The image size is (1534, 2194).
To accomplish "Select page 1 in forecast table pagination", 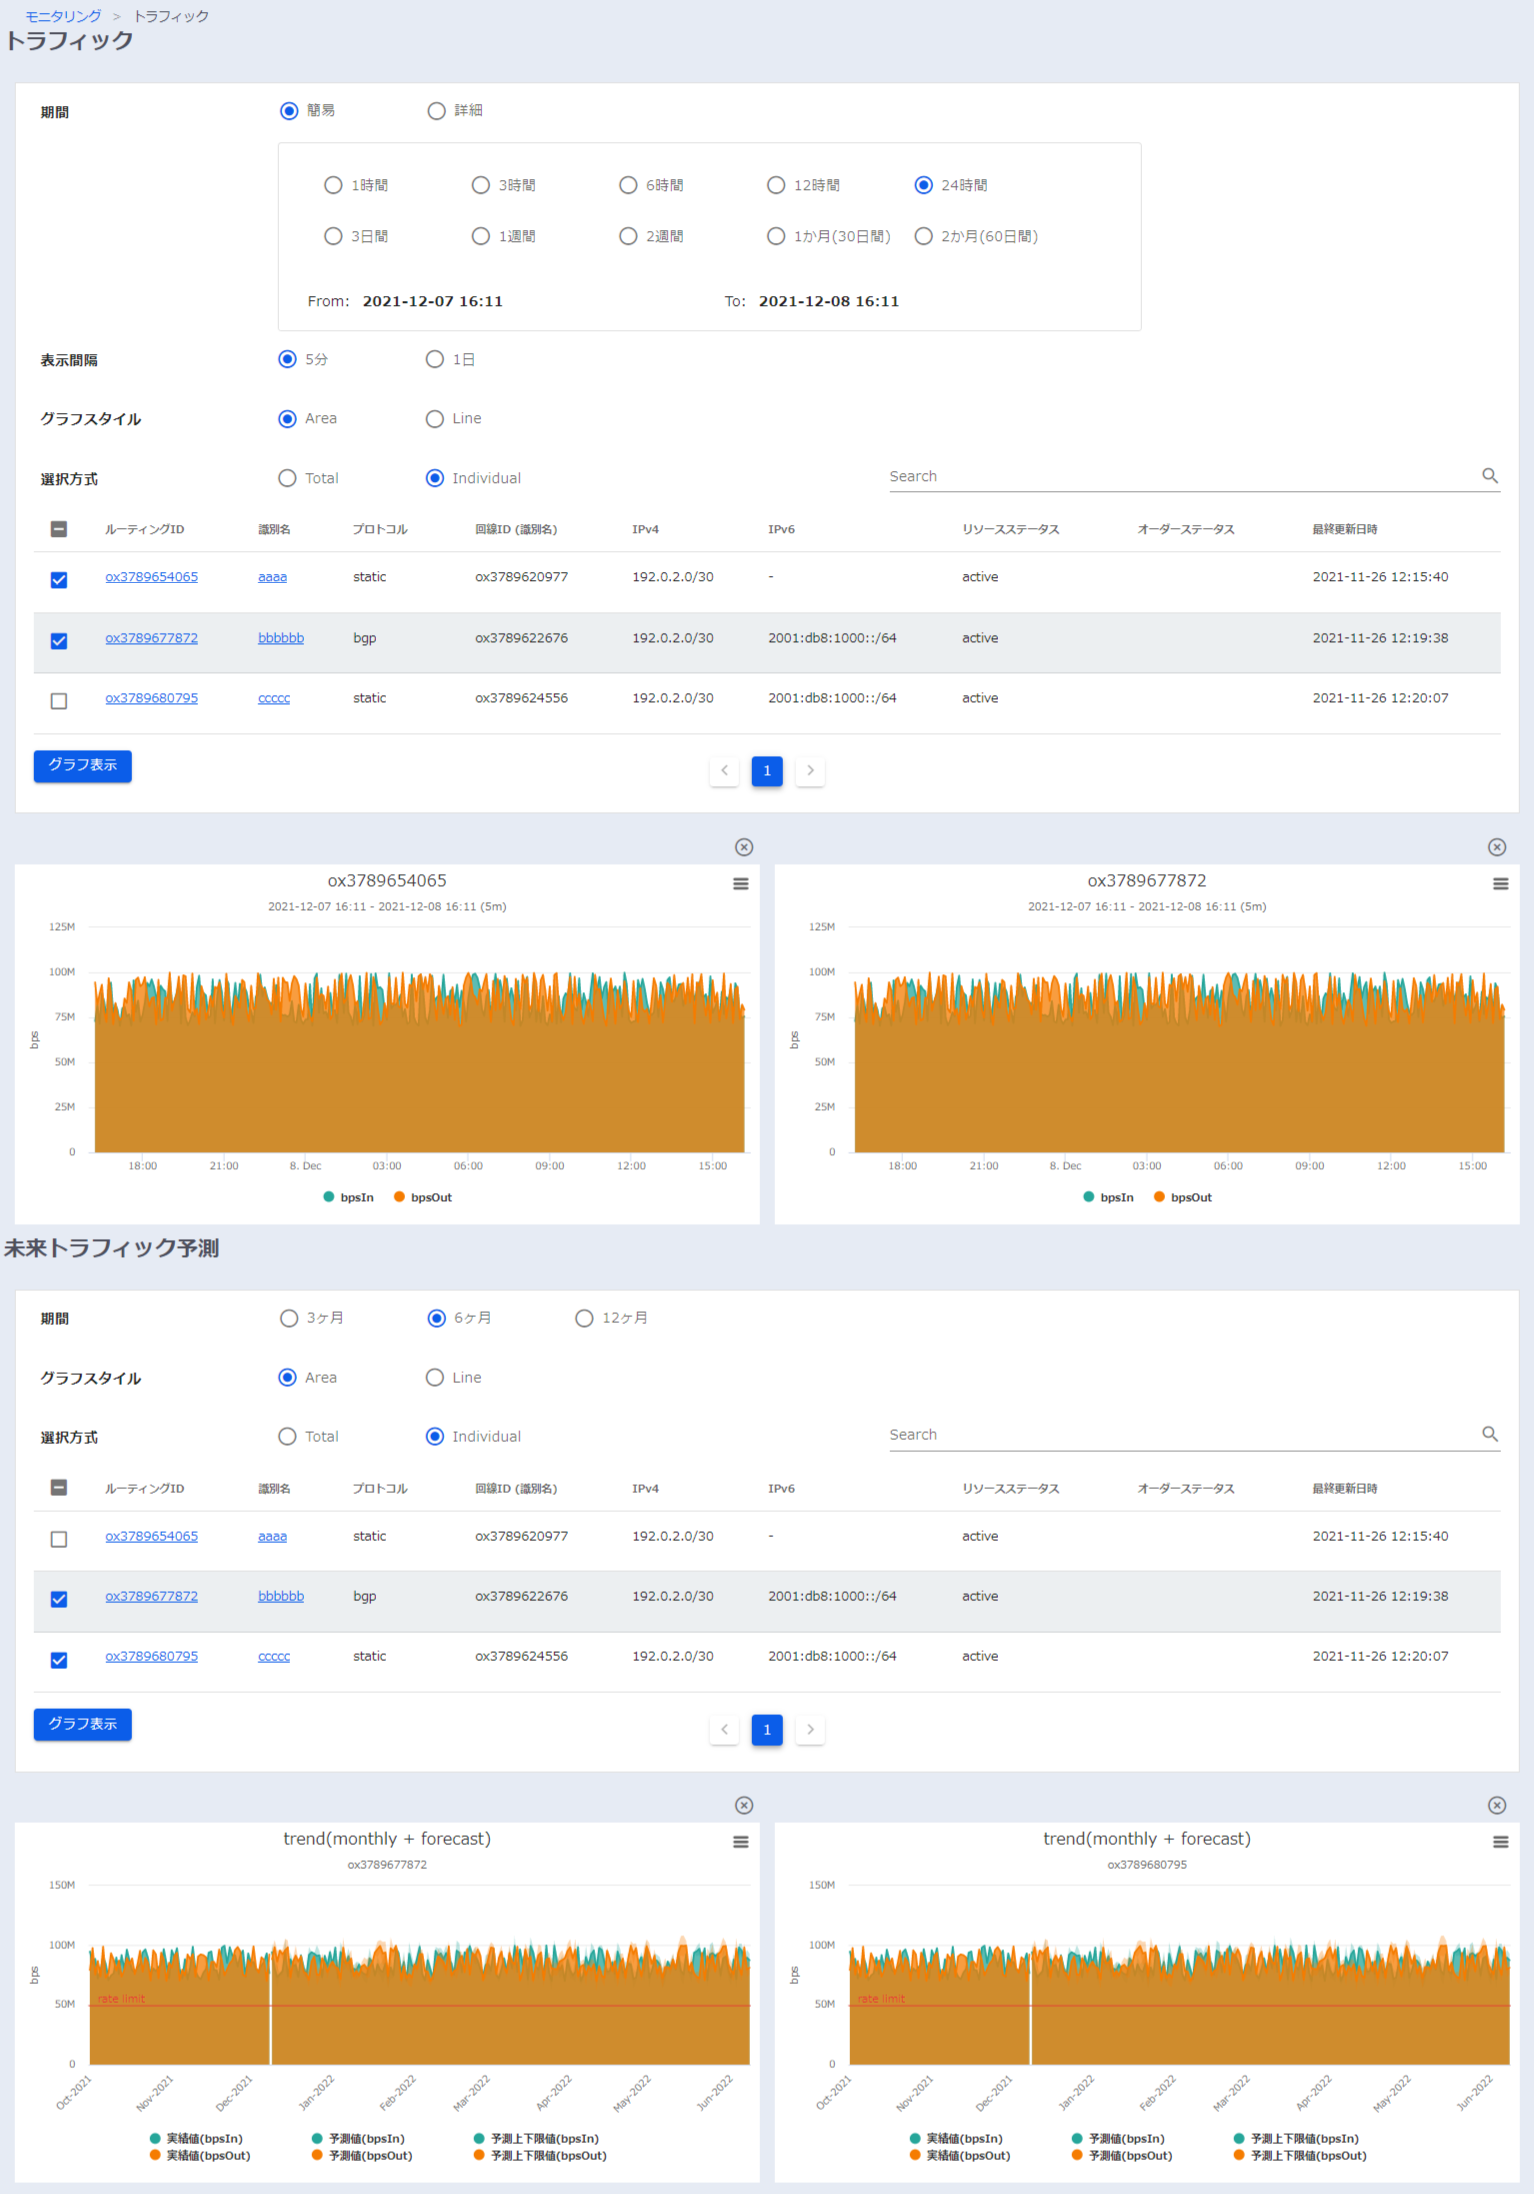I will tap(767, 1729).
